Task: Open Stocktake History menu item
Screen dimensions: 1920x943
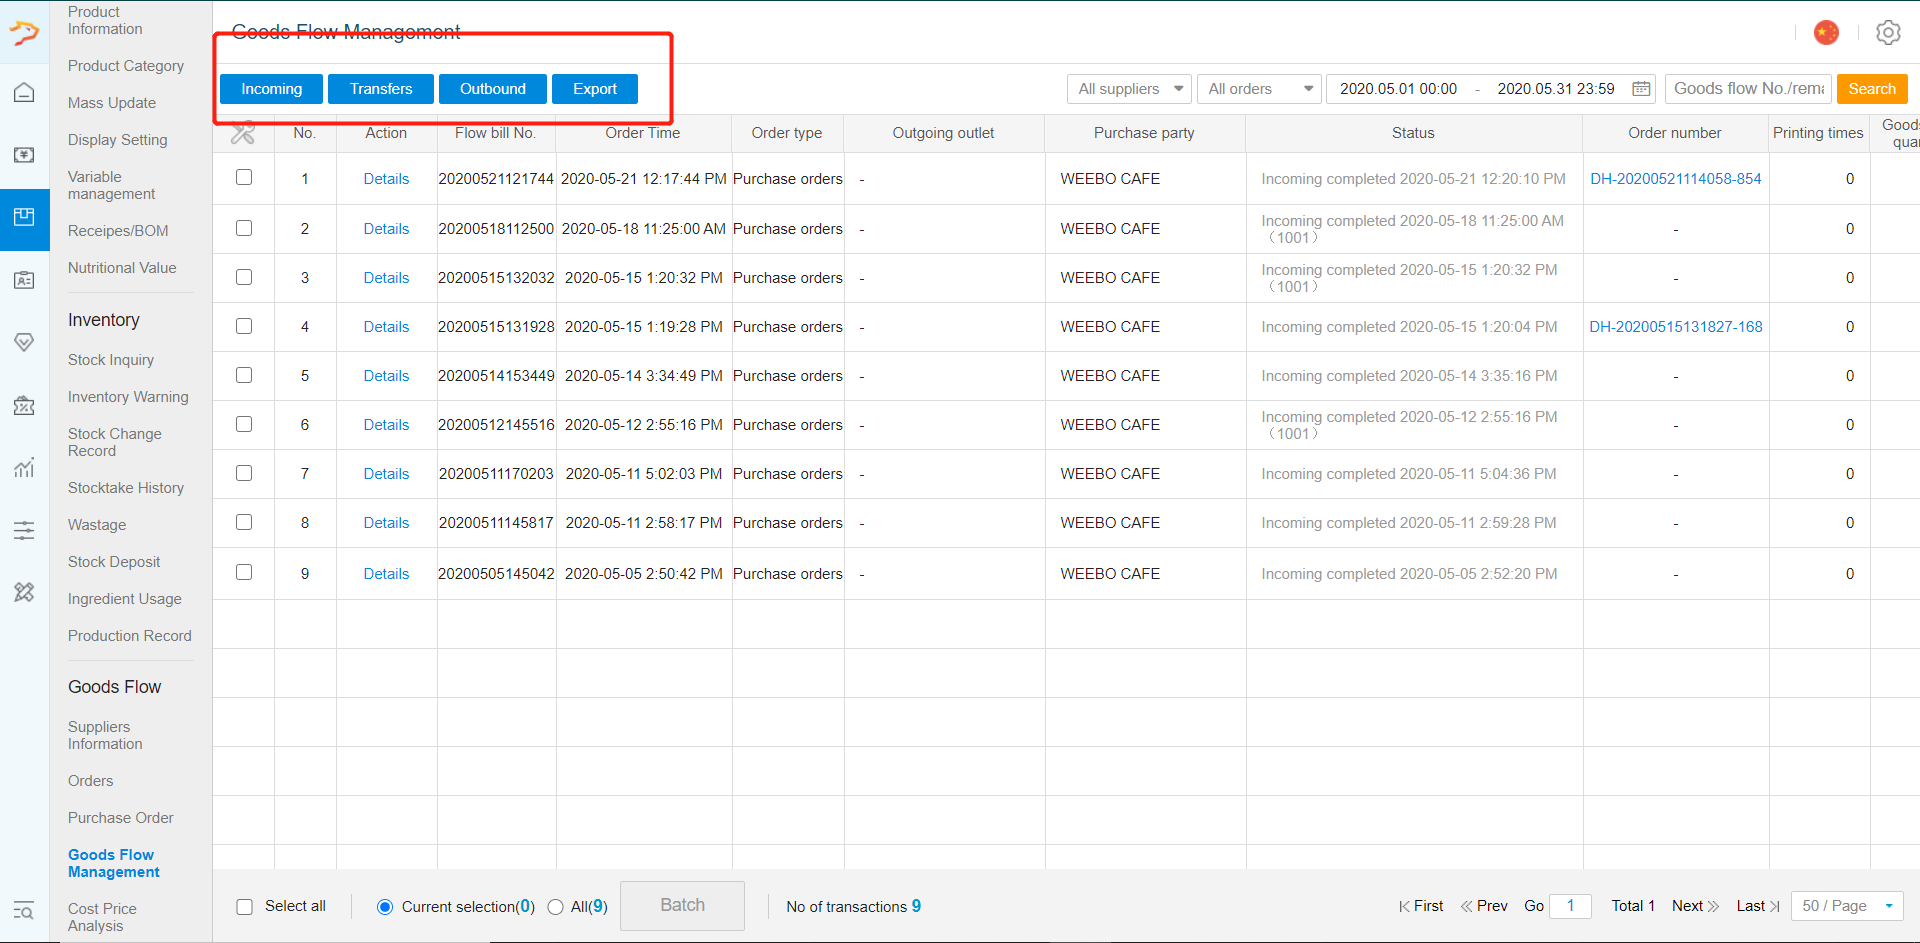Action: pyautogui.click(x=126, y=488)
